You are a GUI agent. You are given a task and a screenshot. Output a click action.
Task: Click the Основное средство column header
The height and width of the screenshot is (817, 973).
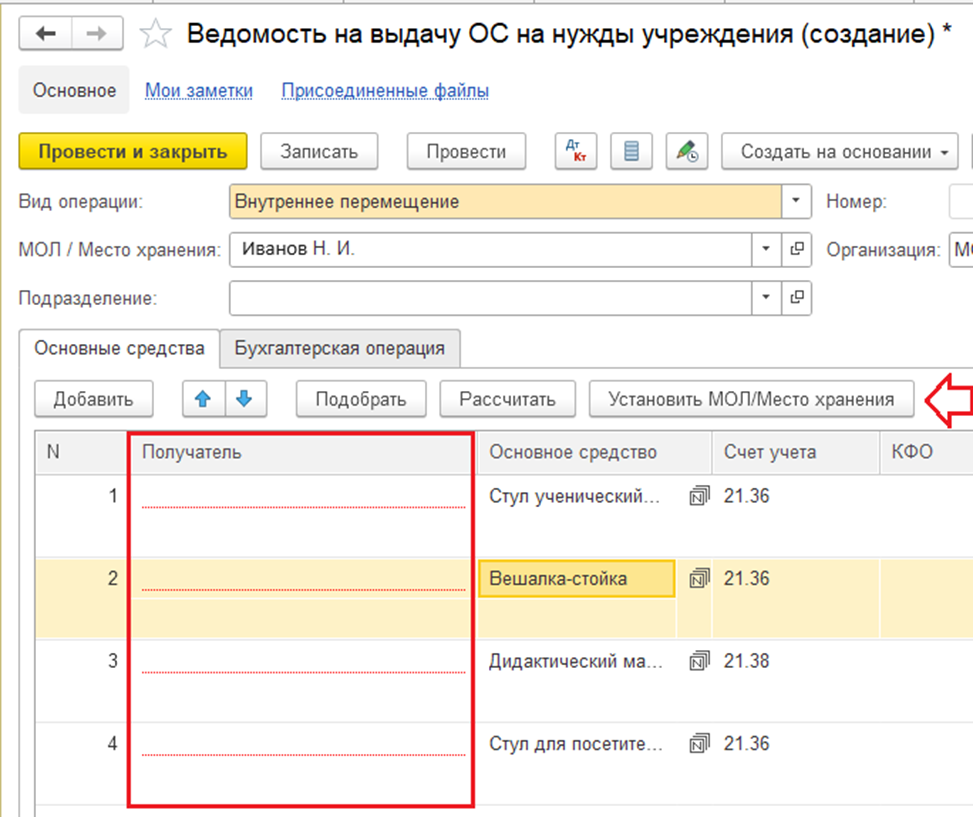coord(594,452)
